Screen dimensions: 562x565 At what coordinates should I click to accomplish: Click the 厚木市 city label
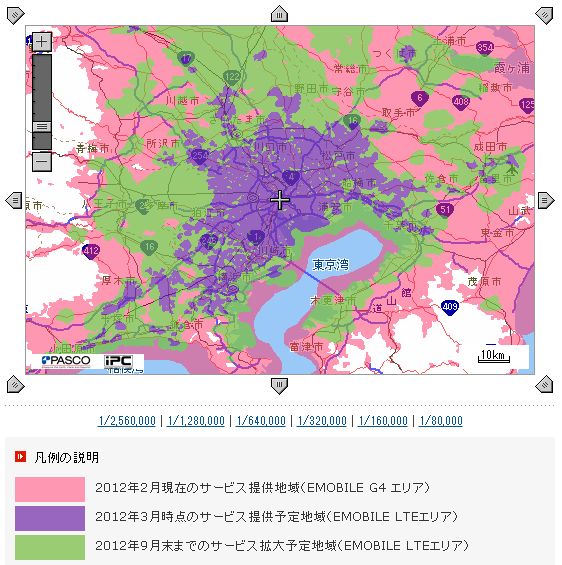119,280
